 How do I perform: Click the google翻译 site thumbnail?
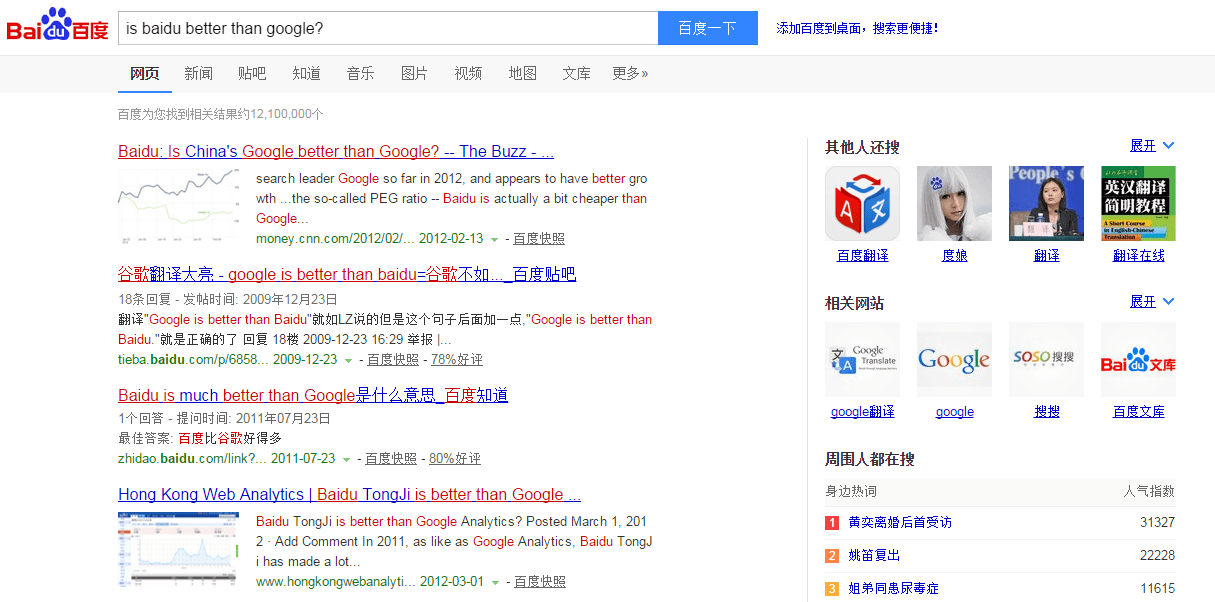[862, 360]
